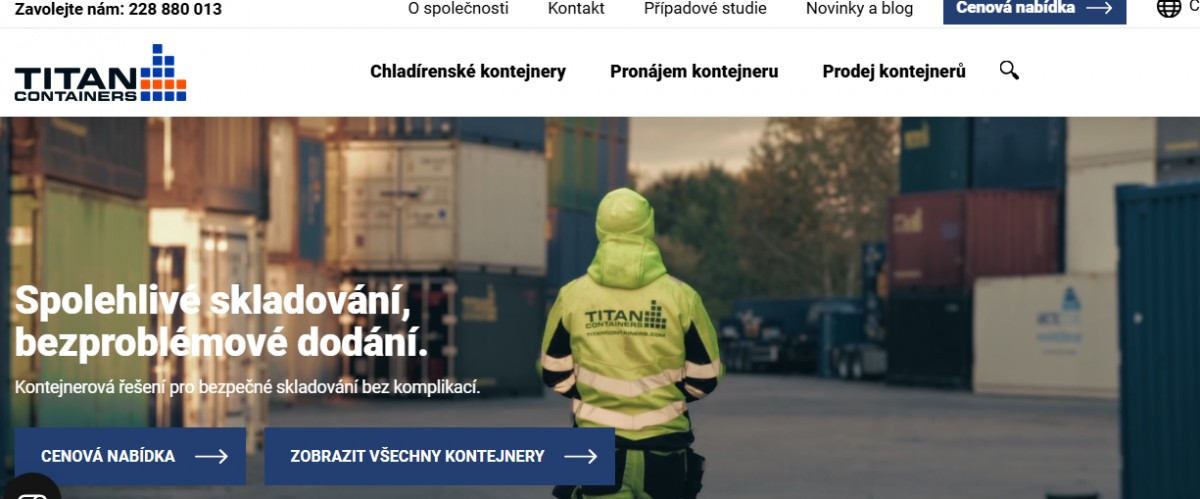Screen dimensions: 1200x499
Task: Expand the Chladírenské kontejnery menu
Action: pos(468,71)
